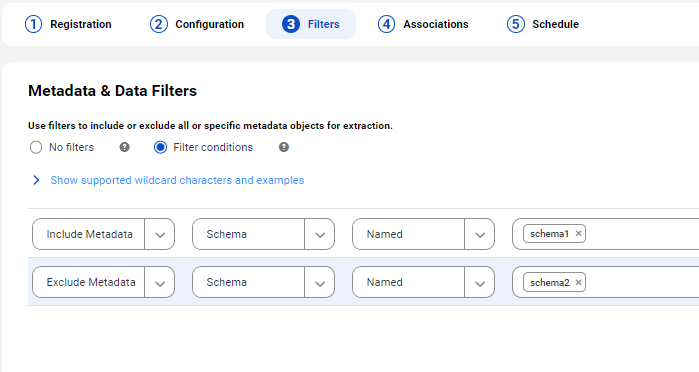Go to the Registration step
This screenshot has height=372, width=699.
point(68,24)
